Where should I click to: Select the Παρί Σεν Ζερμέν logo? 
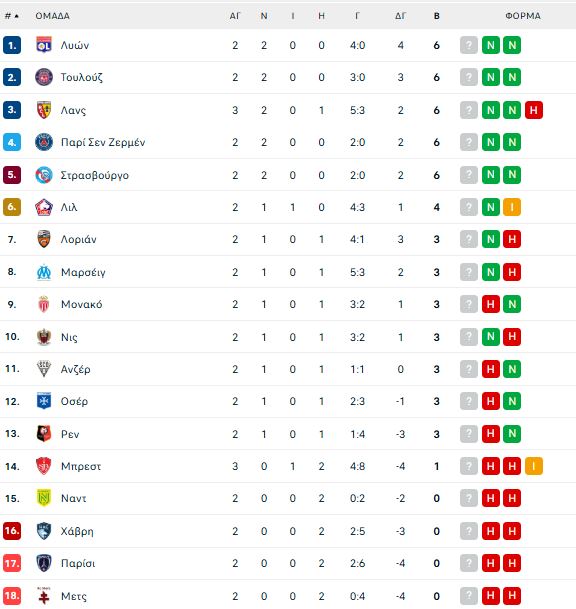44,142
